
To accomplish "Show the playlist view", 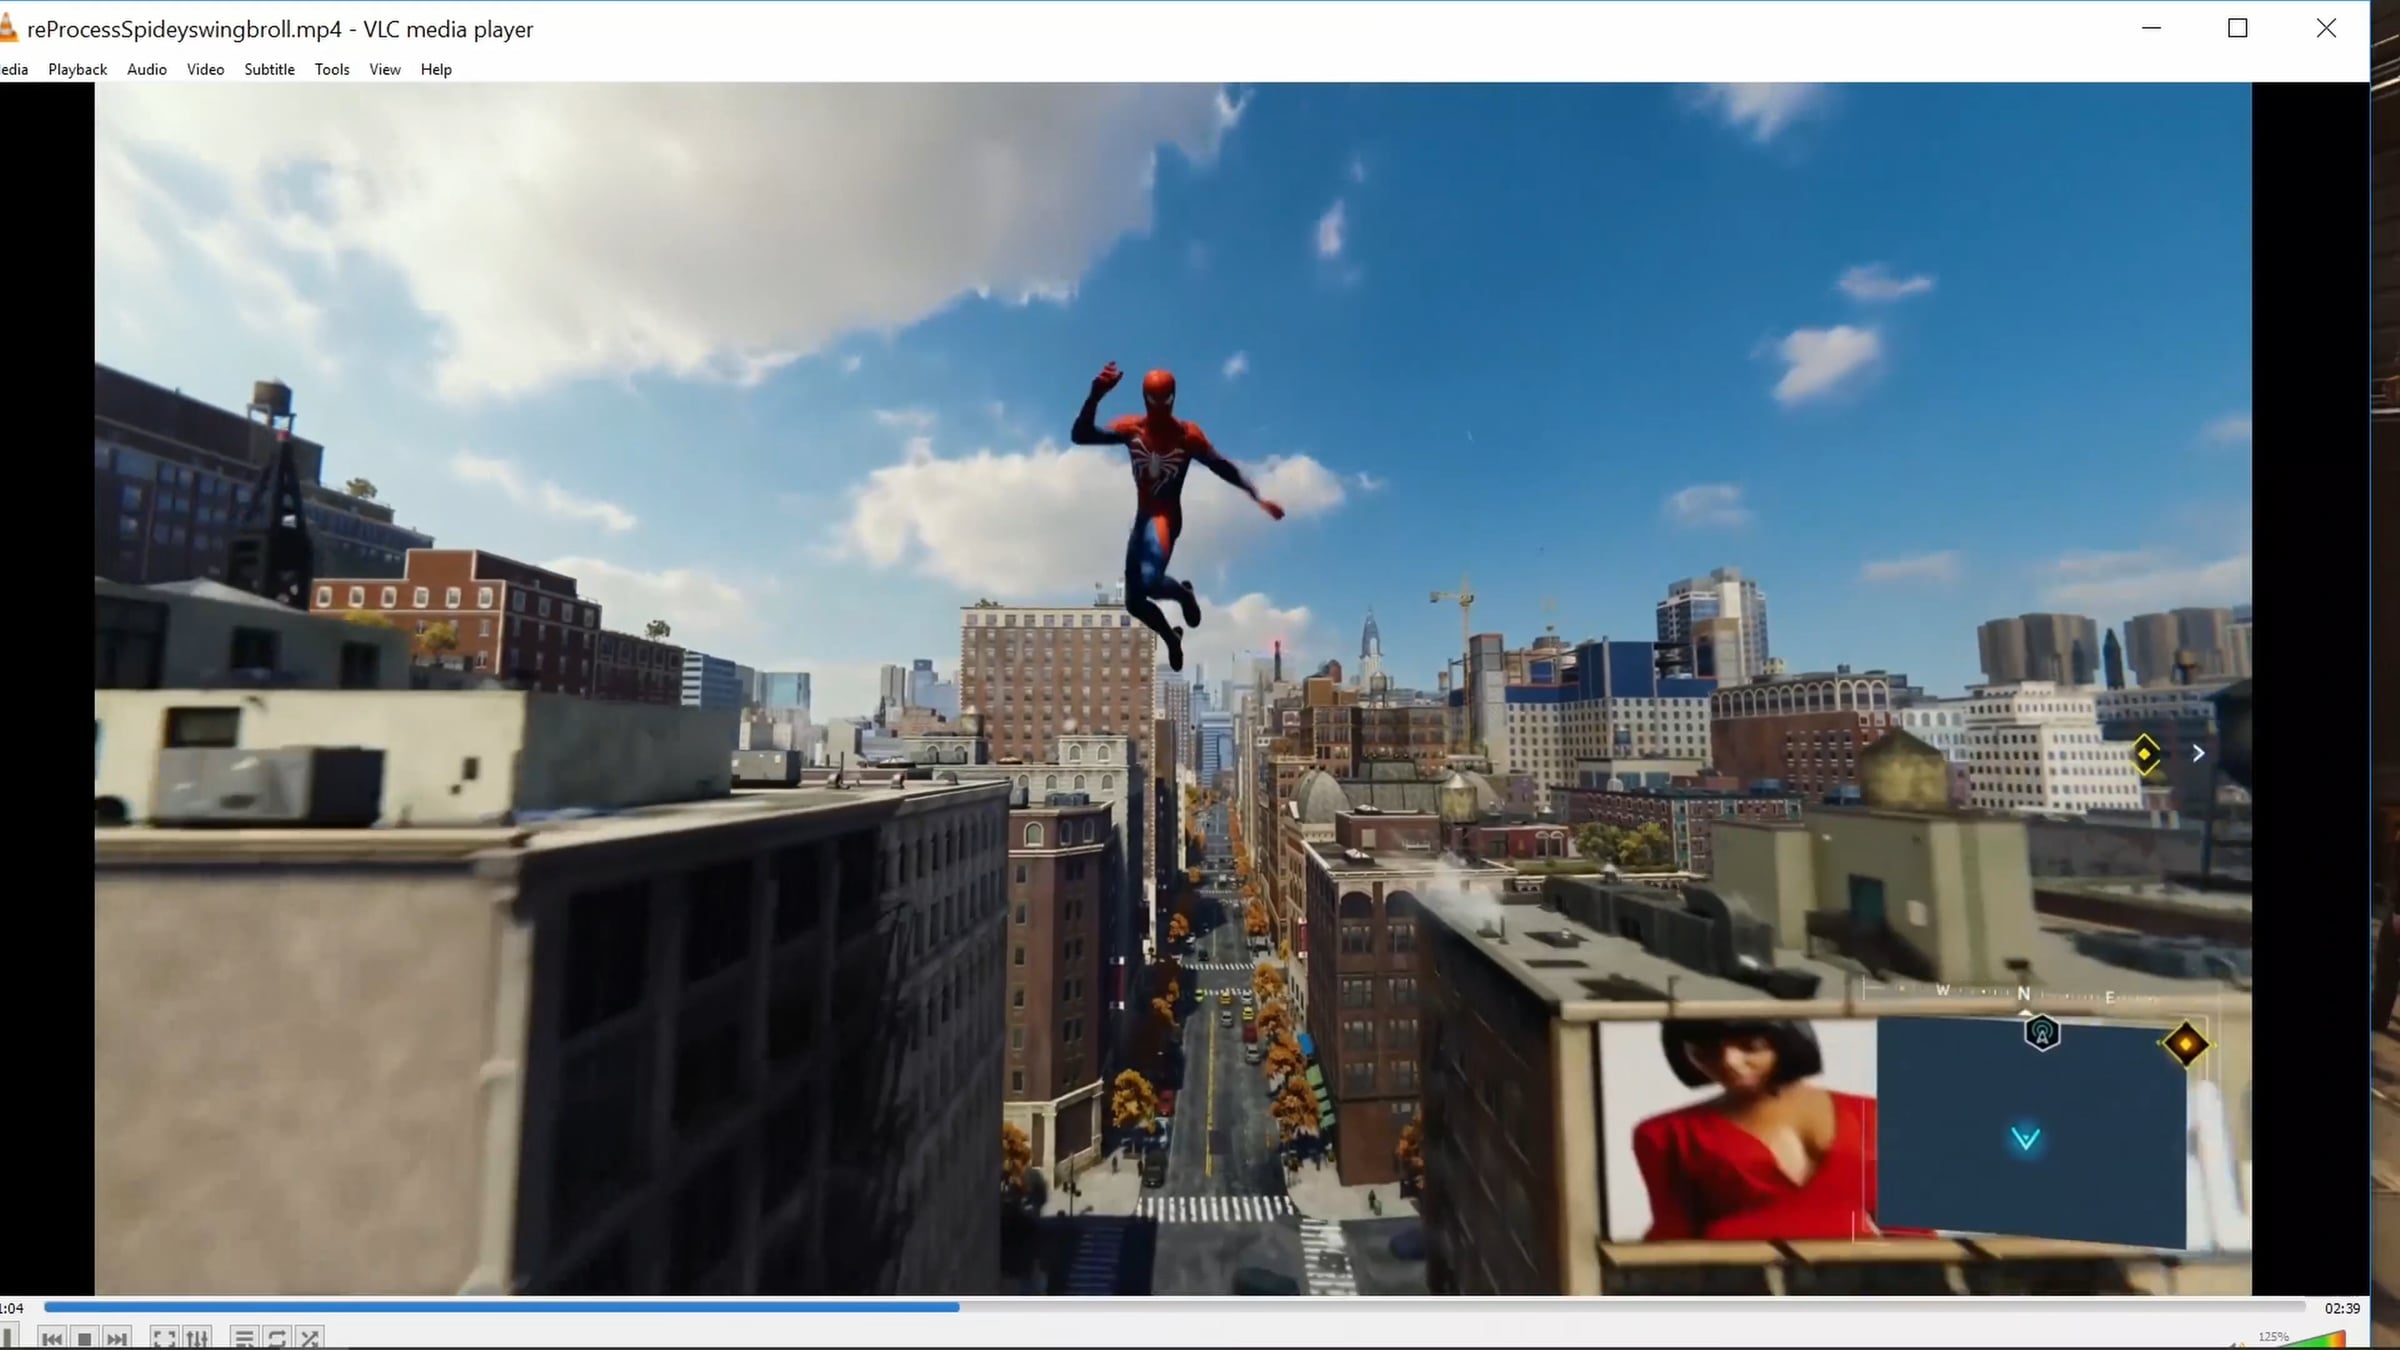I will click(x=244, y=1338).
